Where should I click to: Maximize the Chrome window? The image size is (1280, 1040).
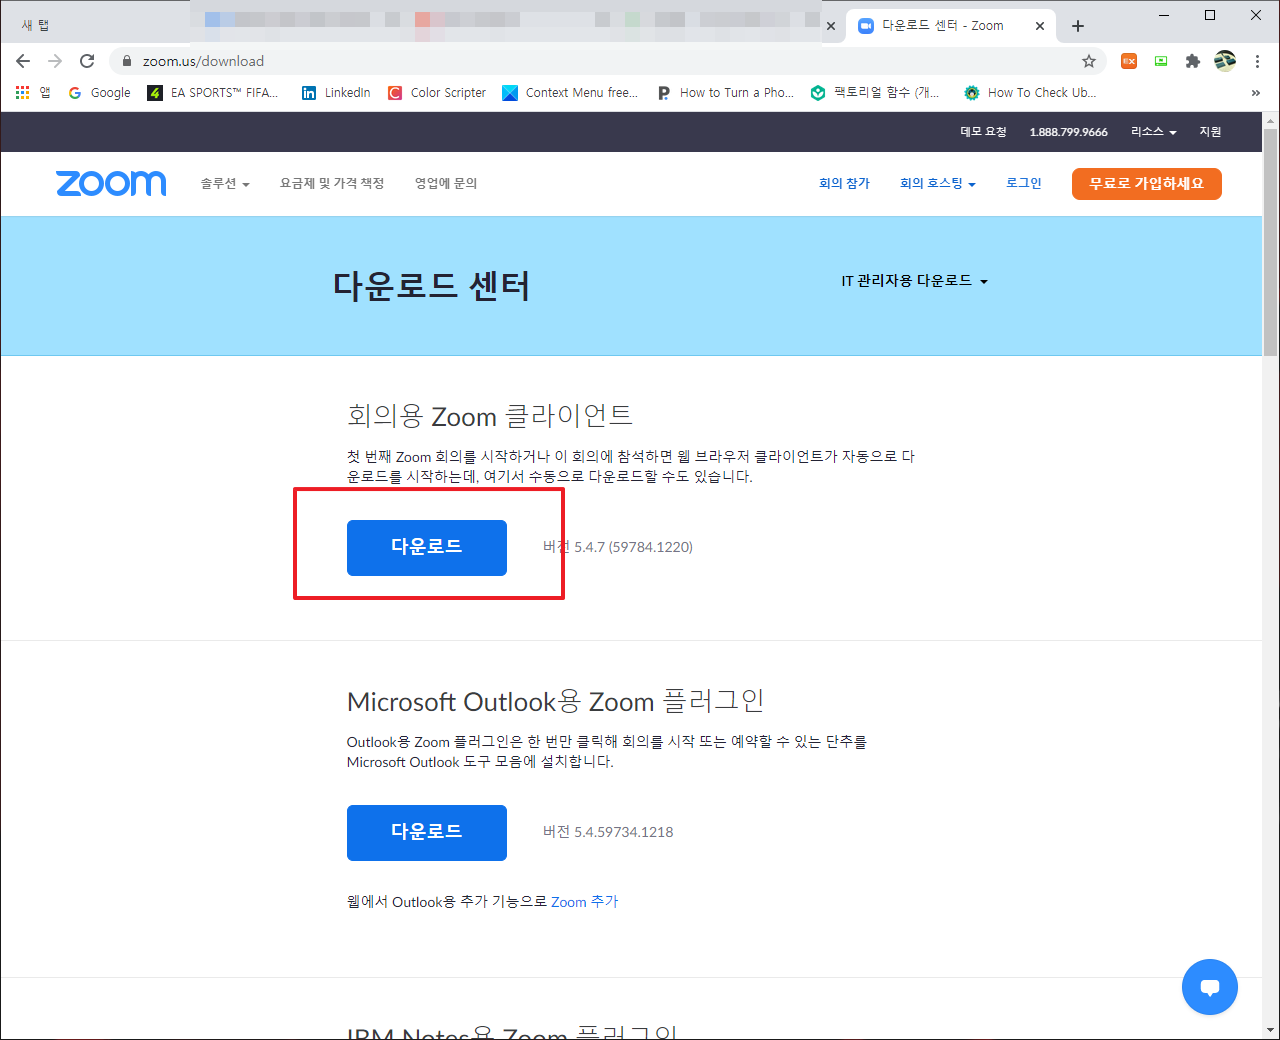click(x=1210, y=15)
